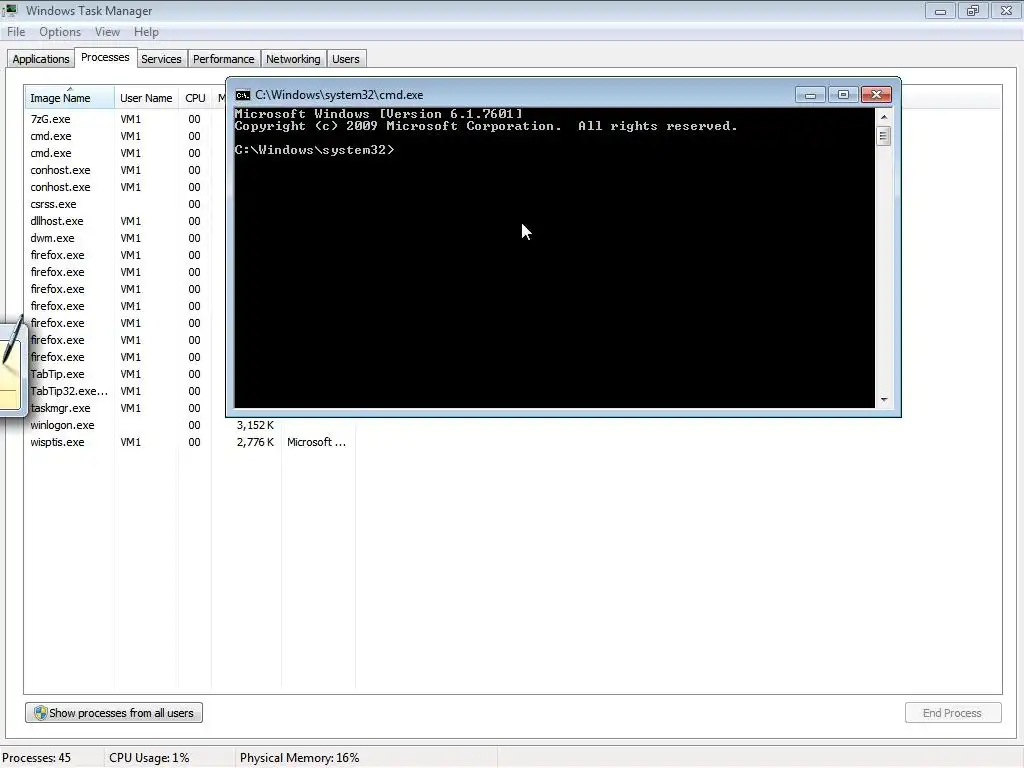Select the TabTip.exe process
This screenshot has height=768, width=1024.
coord(57,374)
